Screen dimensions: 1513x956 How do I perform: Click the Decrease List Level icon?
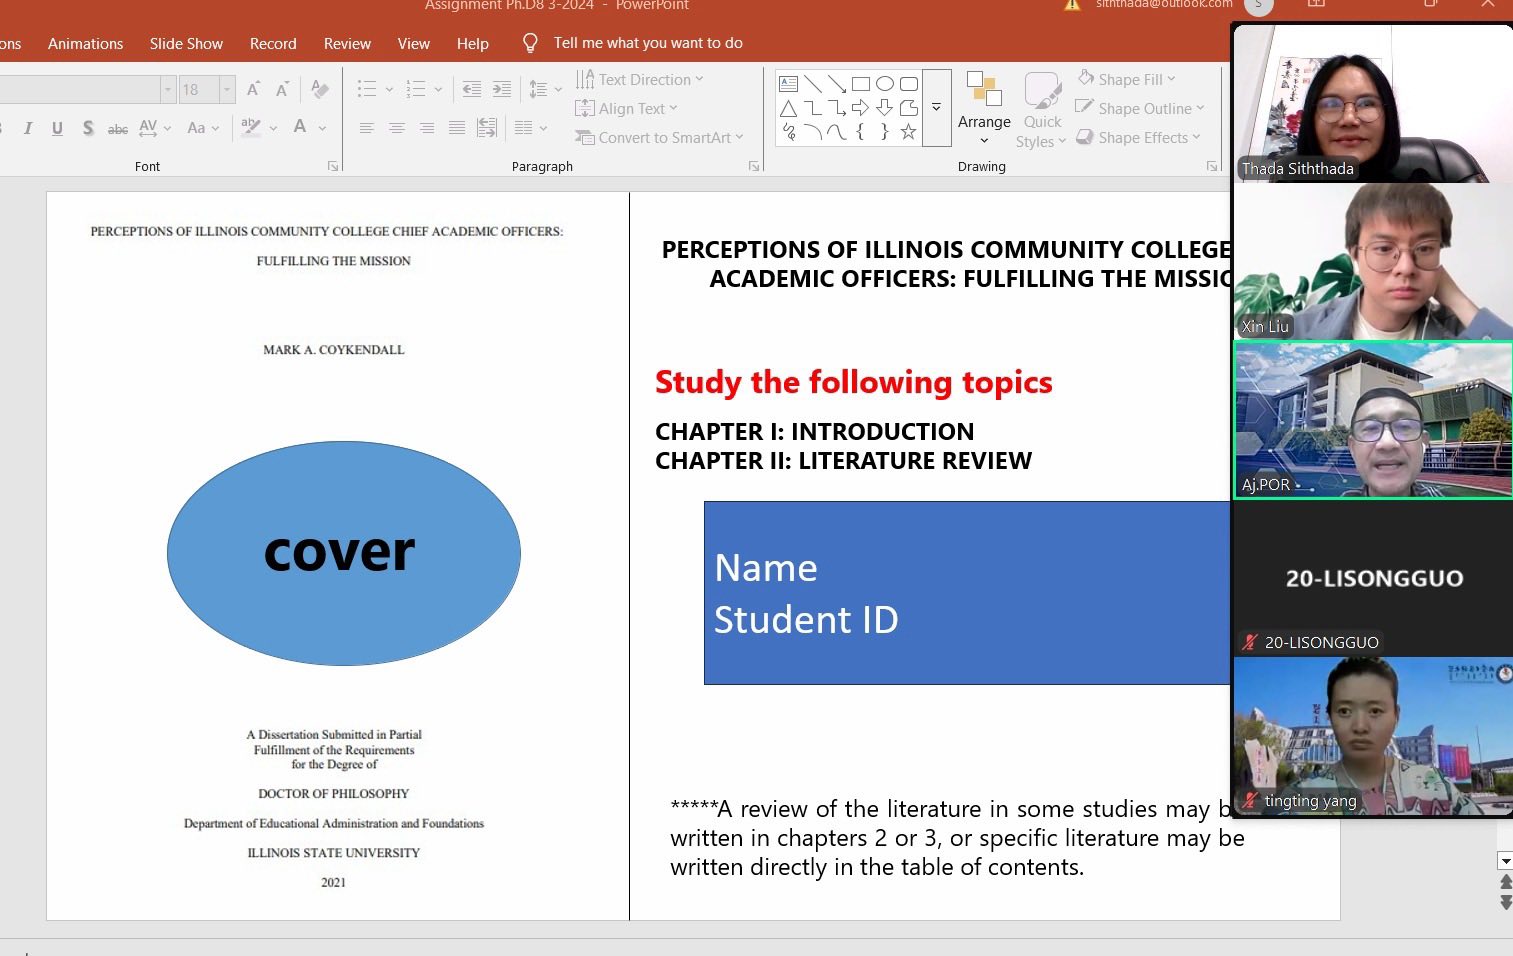(472, 89)
